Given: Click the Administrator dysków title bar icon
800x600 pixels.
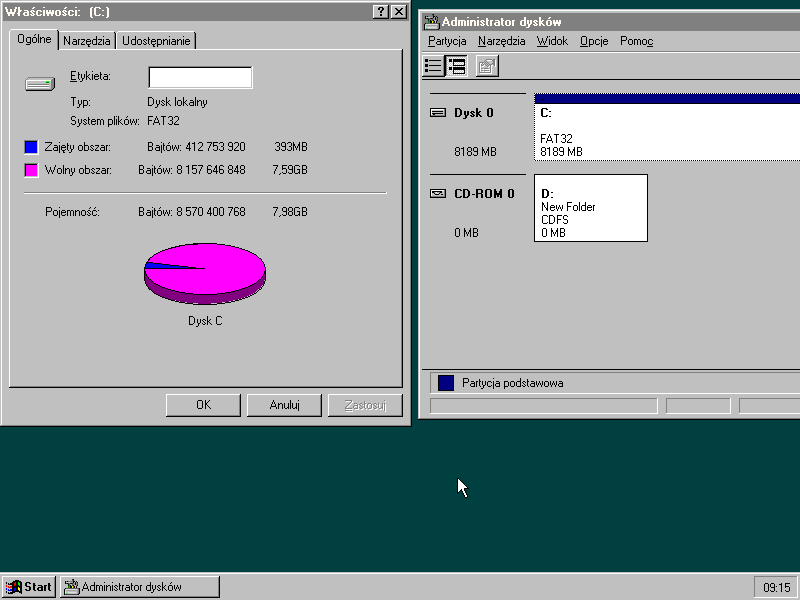Looking at the screenshot, I should (x=432, y=22).
